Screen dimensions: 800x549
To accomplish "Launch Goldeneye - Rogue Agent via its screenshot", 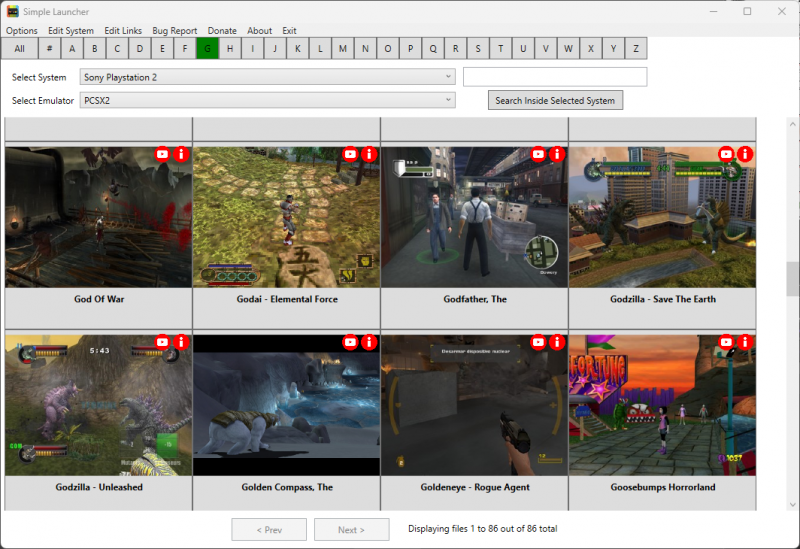I will [474, 406].
